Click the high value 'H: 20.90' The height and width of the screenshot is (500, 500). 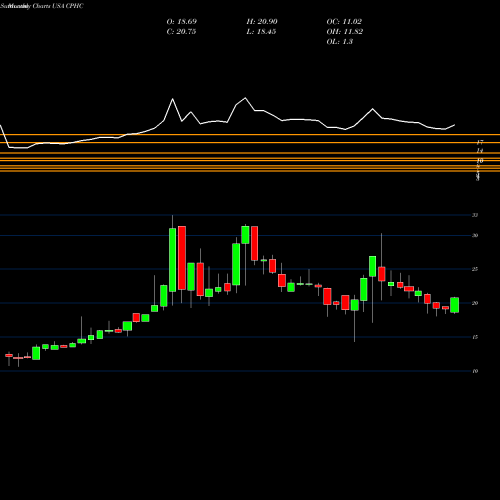coord(262,22)
